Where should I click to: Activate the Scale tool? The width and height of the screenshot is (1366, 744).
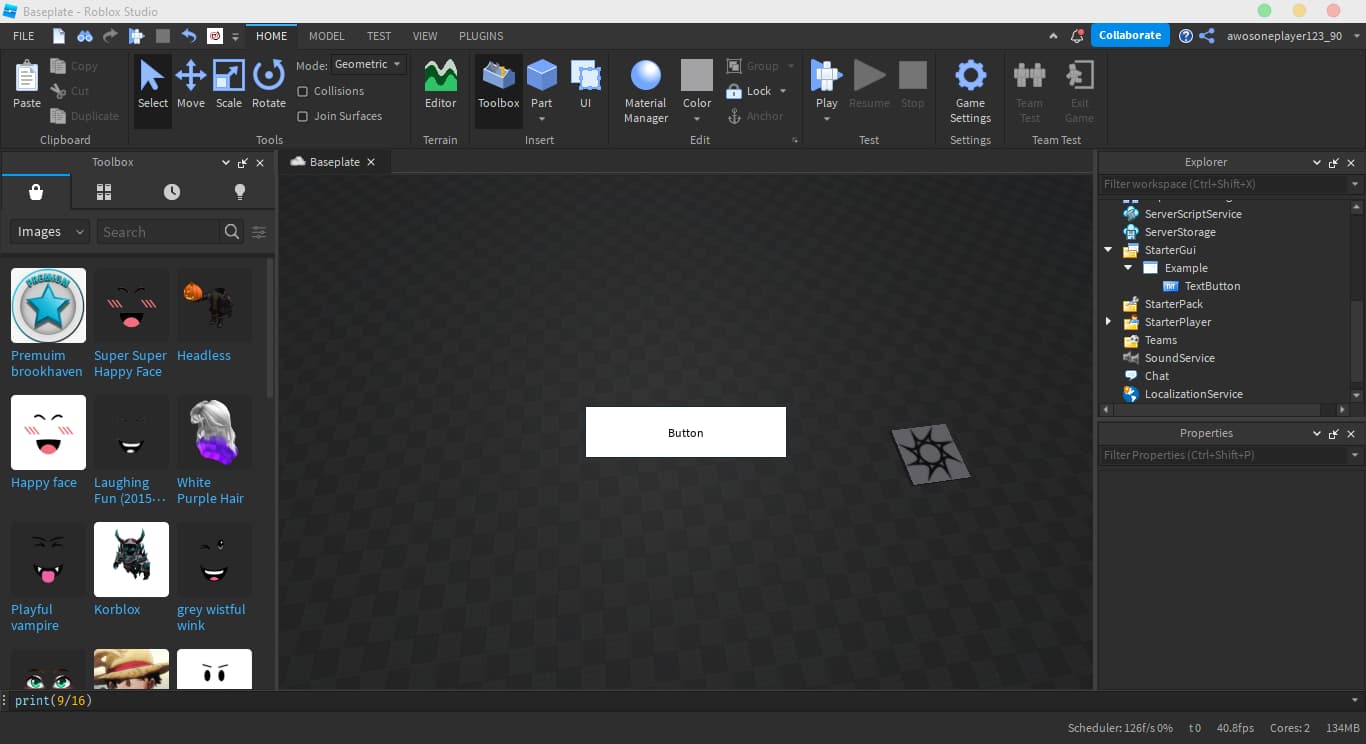point(229,85)
